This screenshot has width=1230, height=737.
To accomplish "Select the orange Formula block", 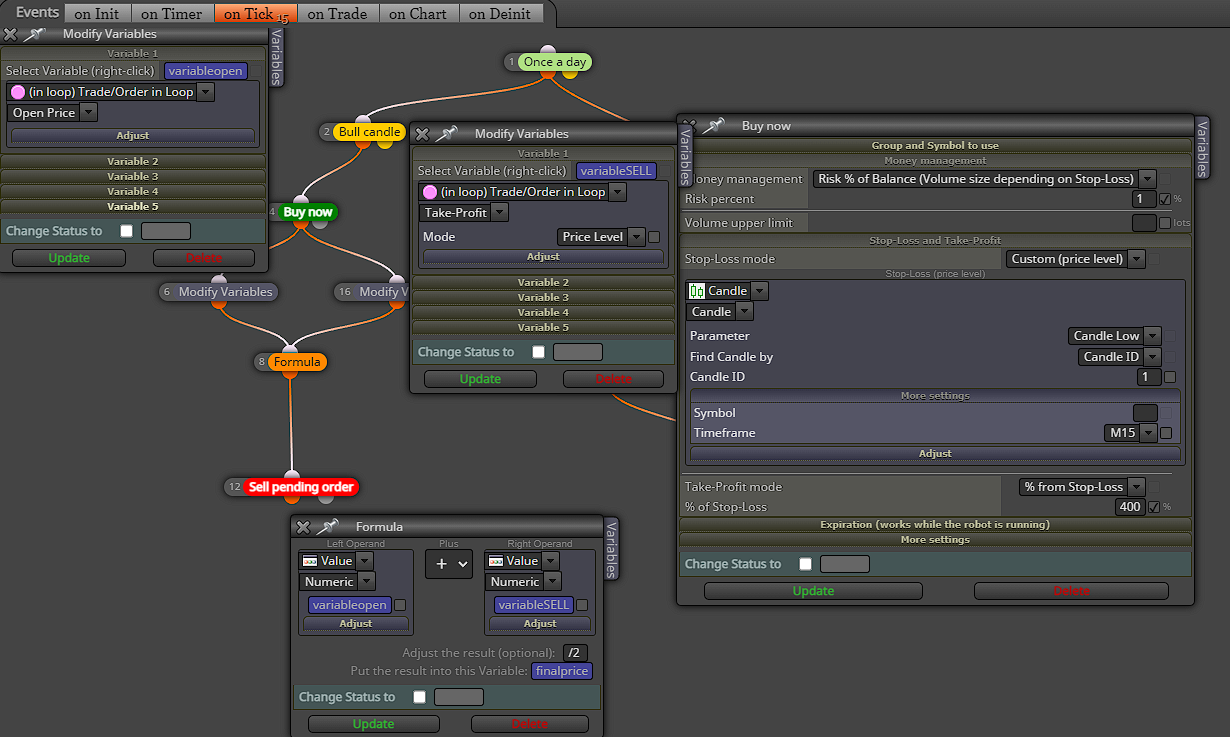I will tap(298, 362).
